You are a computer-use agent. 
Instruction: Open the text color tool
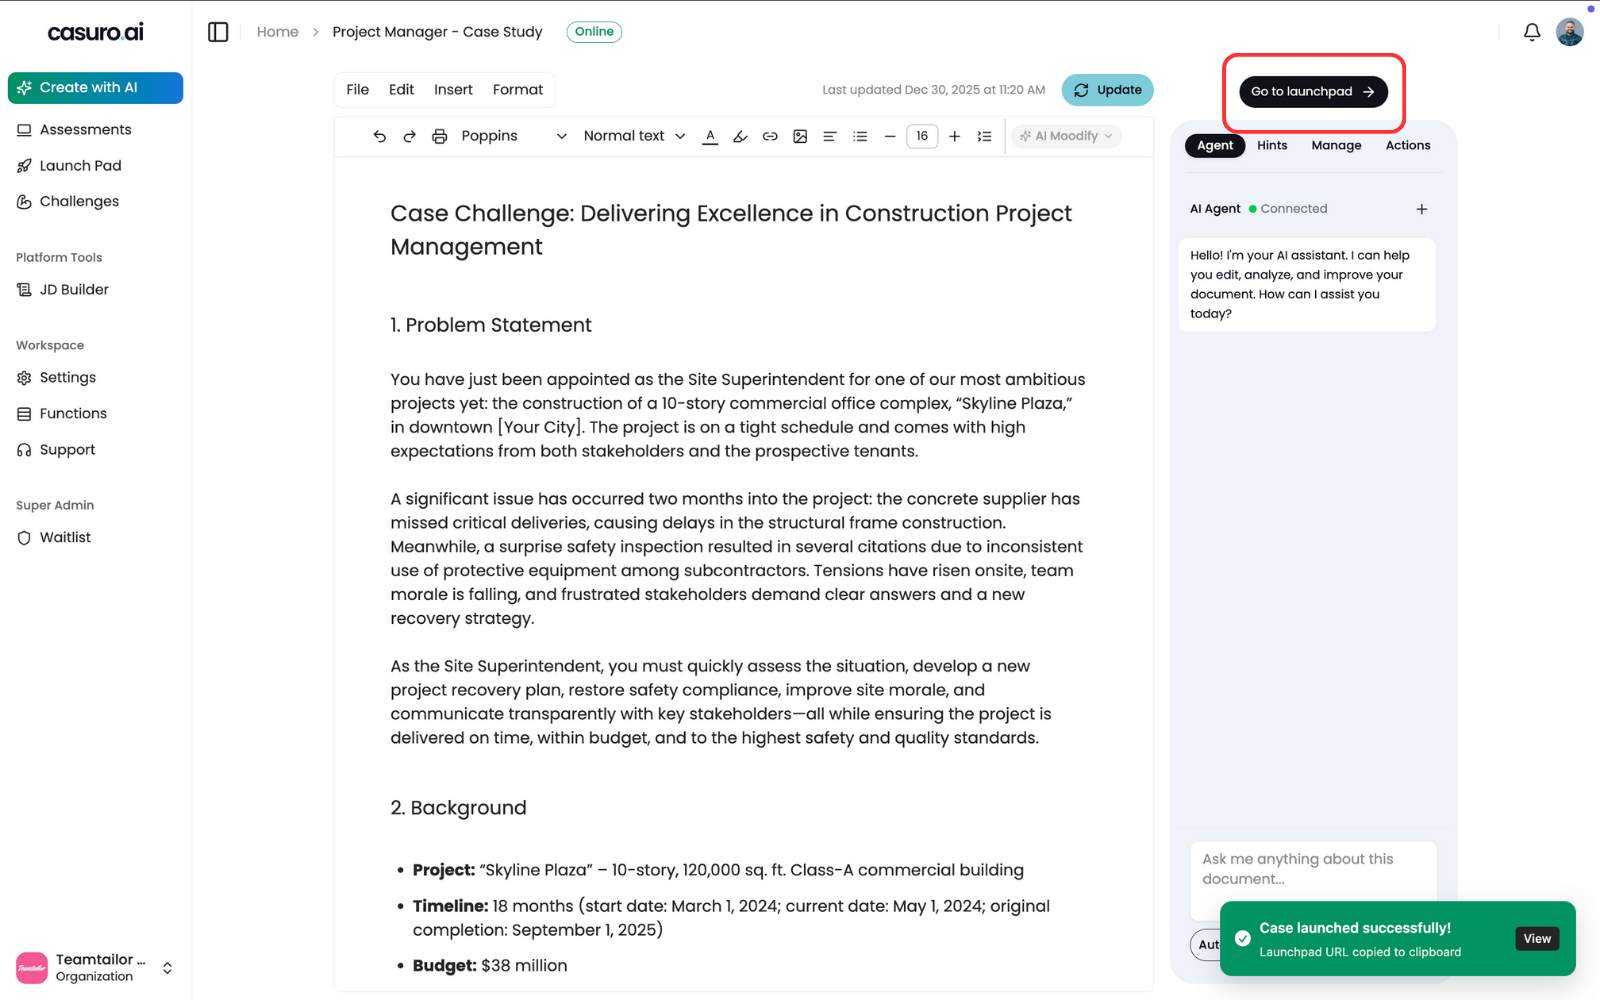(x=710, y=136)
